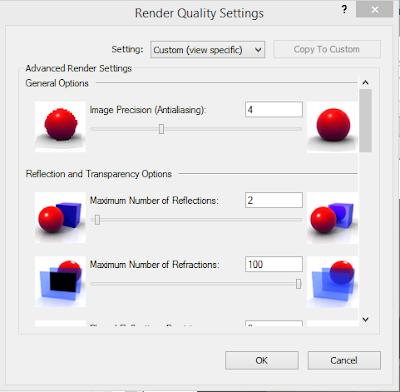This screenshot has height=392, width=400.
Task: Click the Image Precision (Antialiasing) label
Action: point(148,110)
